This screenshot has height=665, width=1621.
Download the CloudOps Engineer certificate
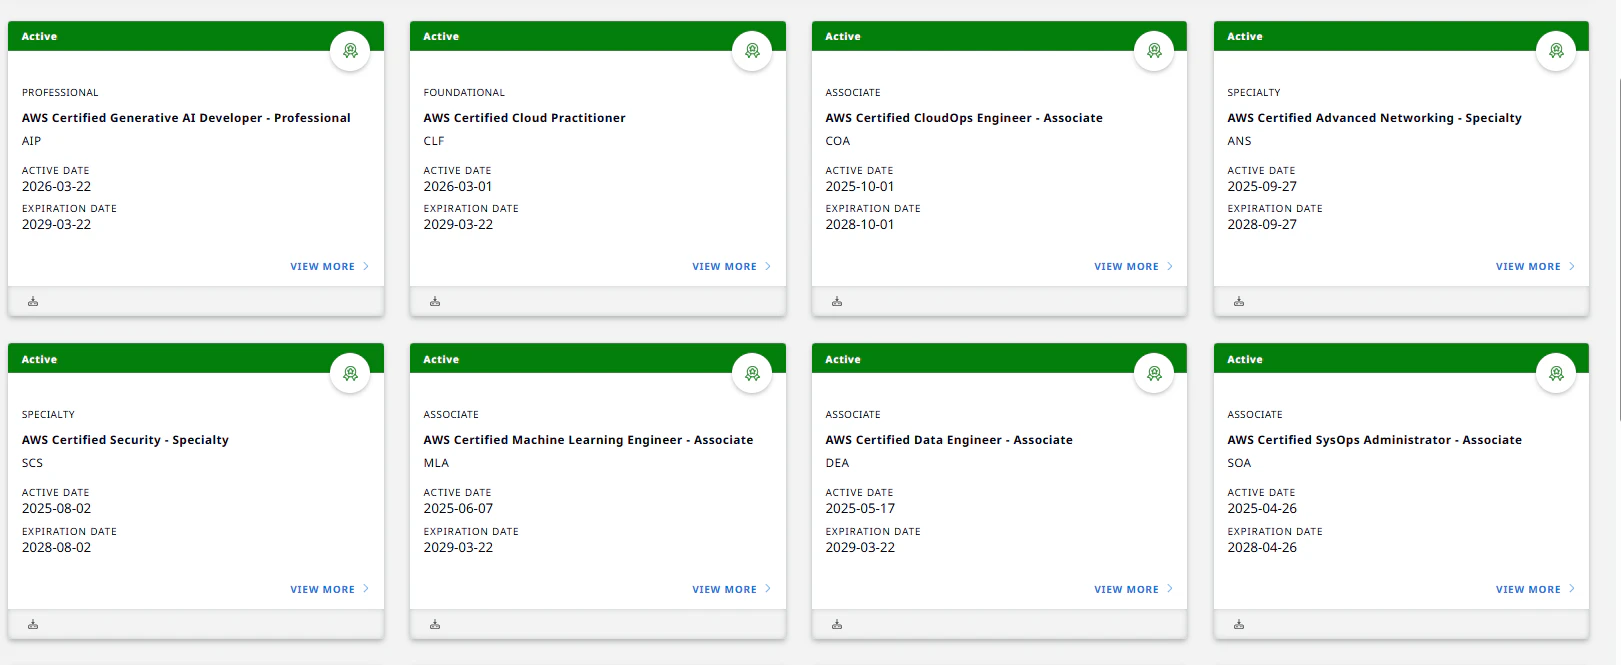pos(837,301)
